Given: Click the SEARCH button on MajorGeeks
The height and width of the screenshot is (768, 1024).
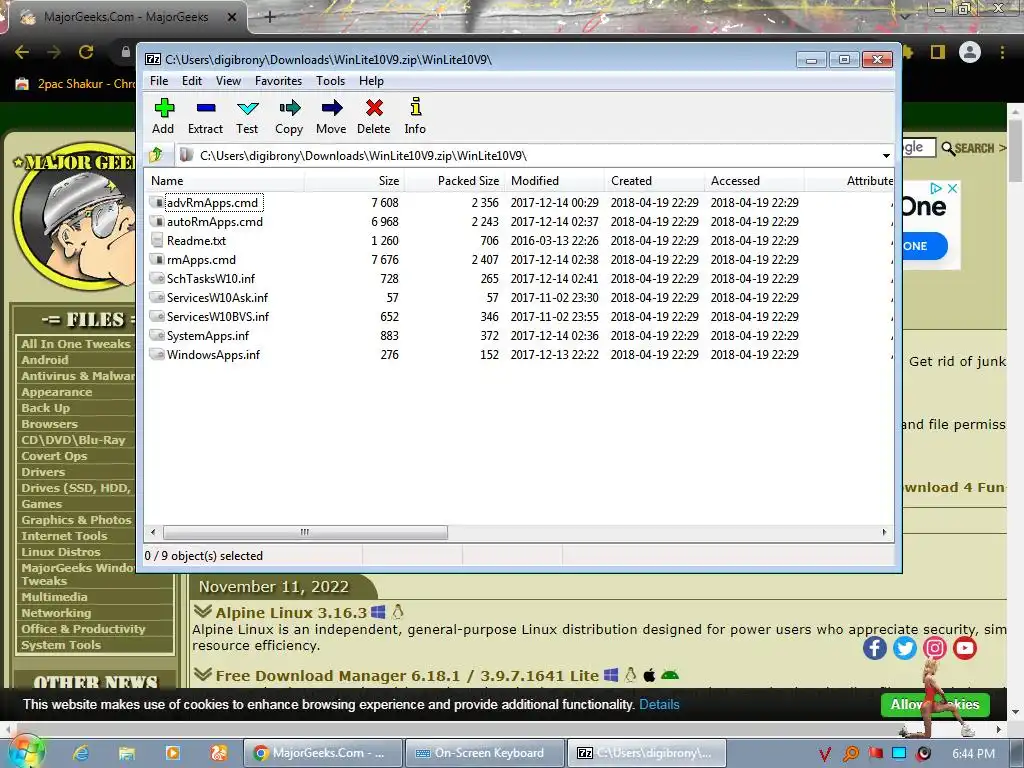Looking at the screenshot, I should point(972,148).
